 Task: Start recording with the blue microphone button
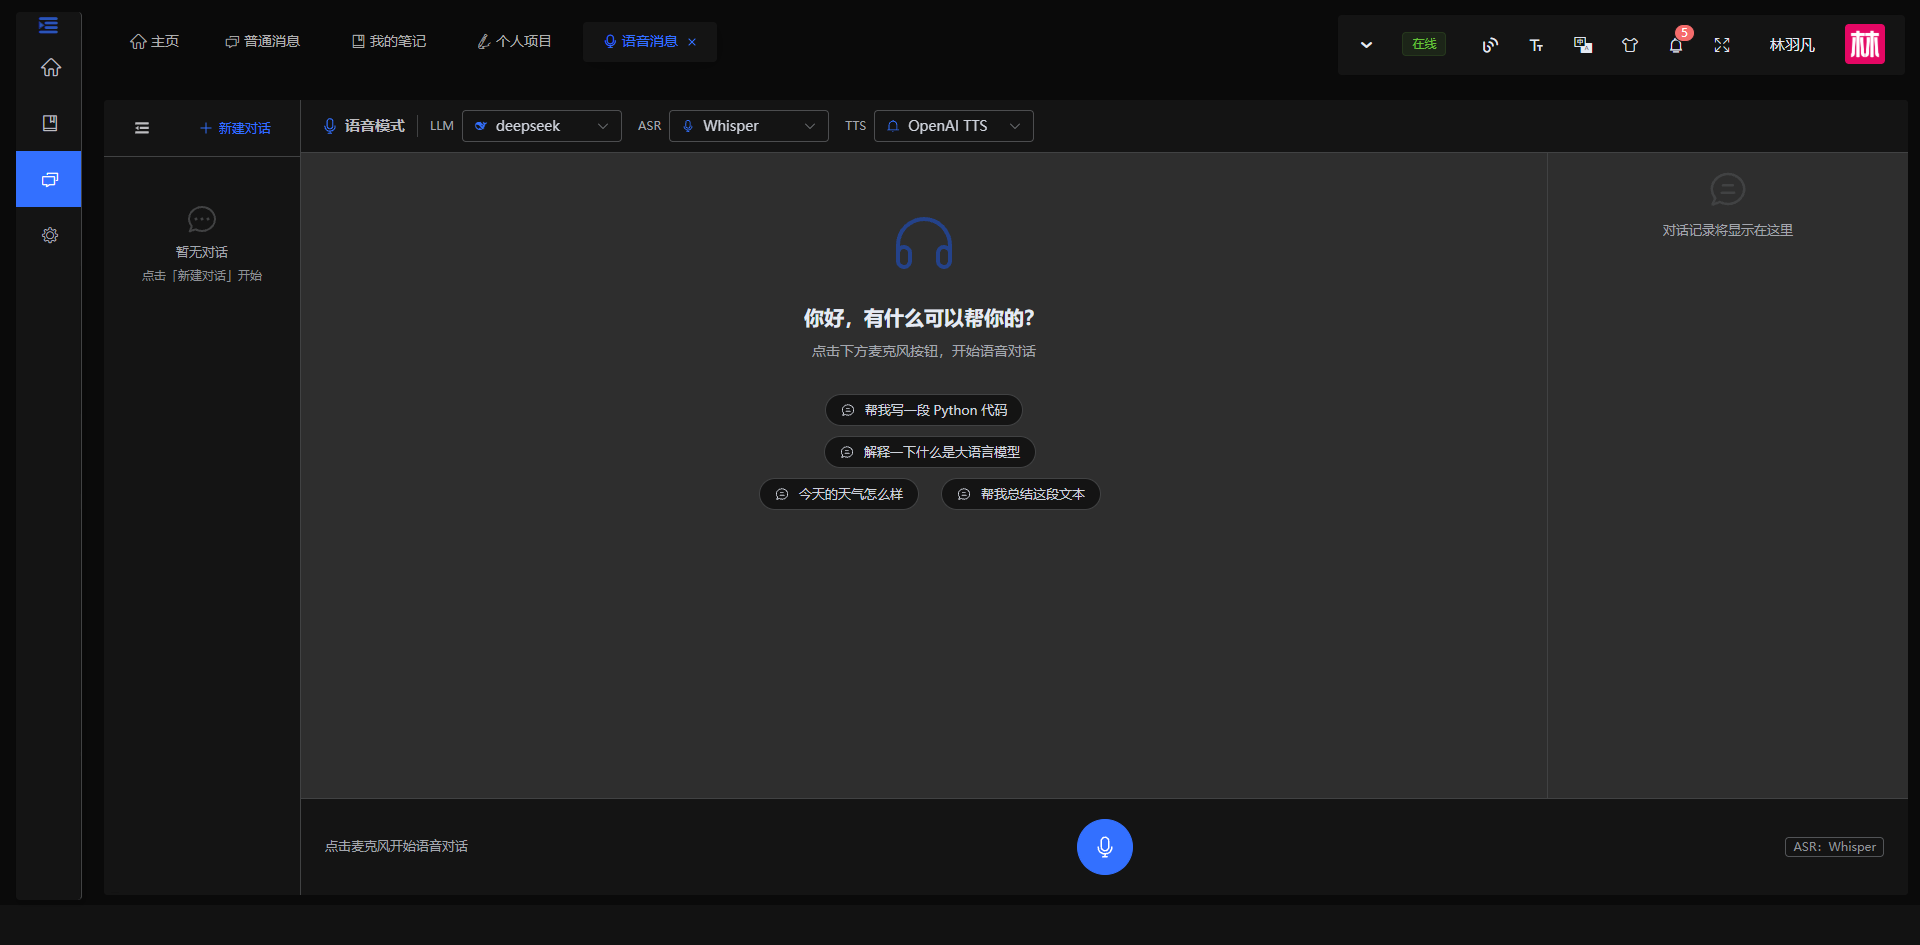click(1105, 847)
